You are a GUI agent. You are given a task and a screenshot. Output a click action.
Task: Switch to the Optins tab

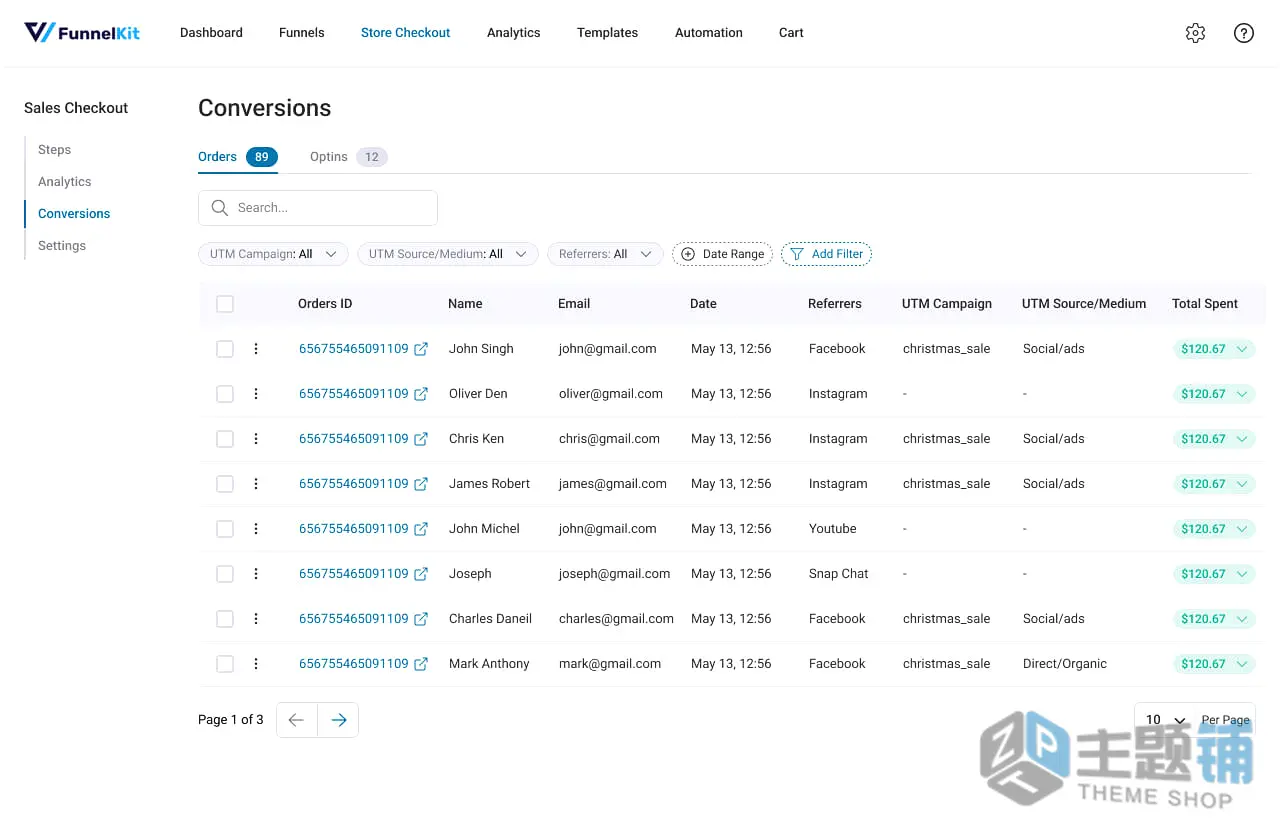[348, 157]
